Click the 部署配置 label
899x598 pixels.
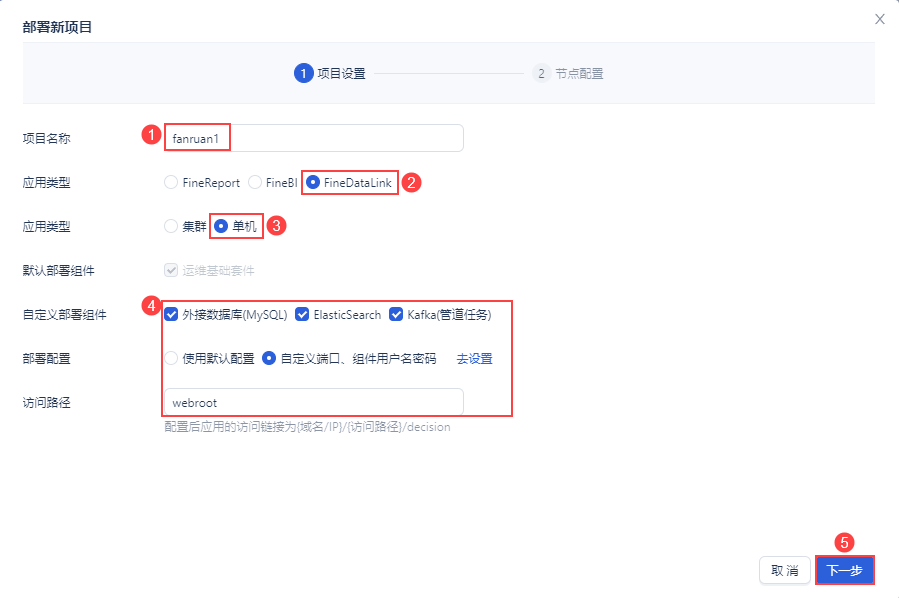[46, 359]
